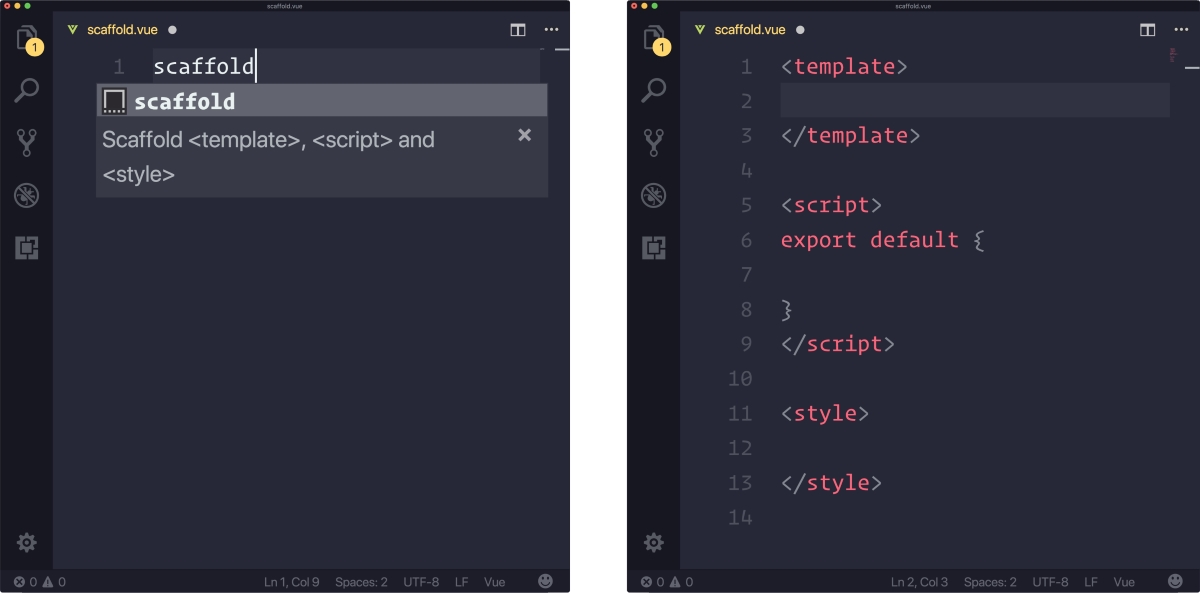Click Ln 1, Col 9 in the status bar
Screen dimensions: 1200x593
tap(292, 581)
